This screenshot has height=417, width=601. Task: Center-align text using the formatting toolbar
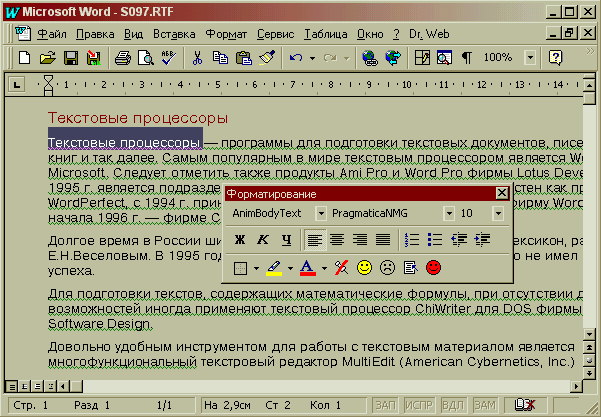click(x=336, y=239)
